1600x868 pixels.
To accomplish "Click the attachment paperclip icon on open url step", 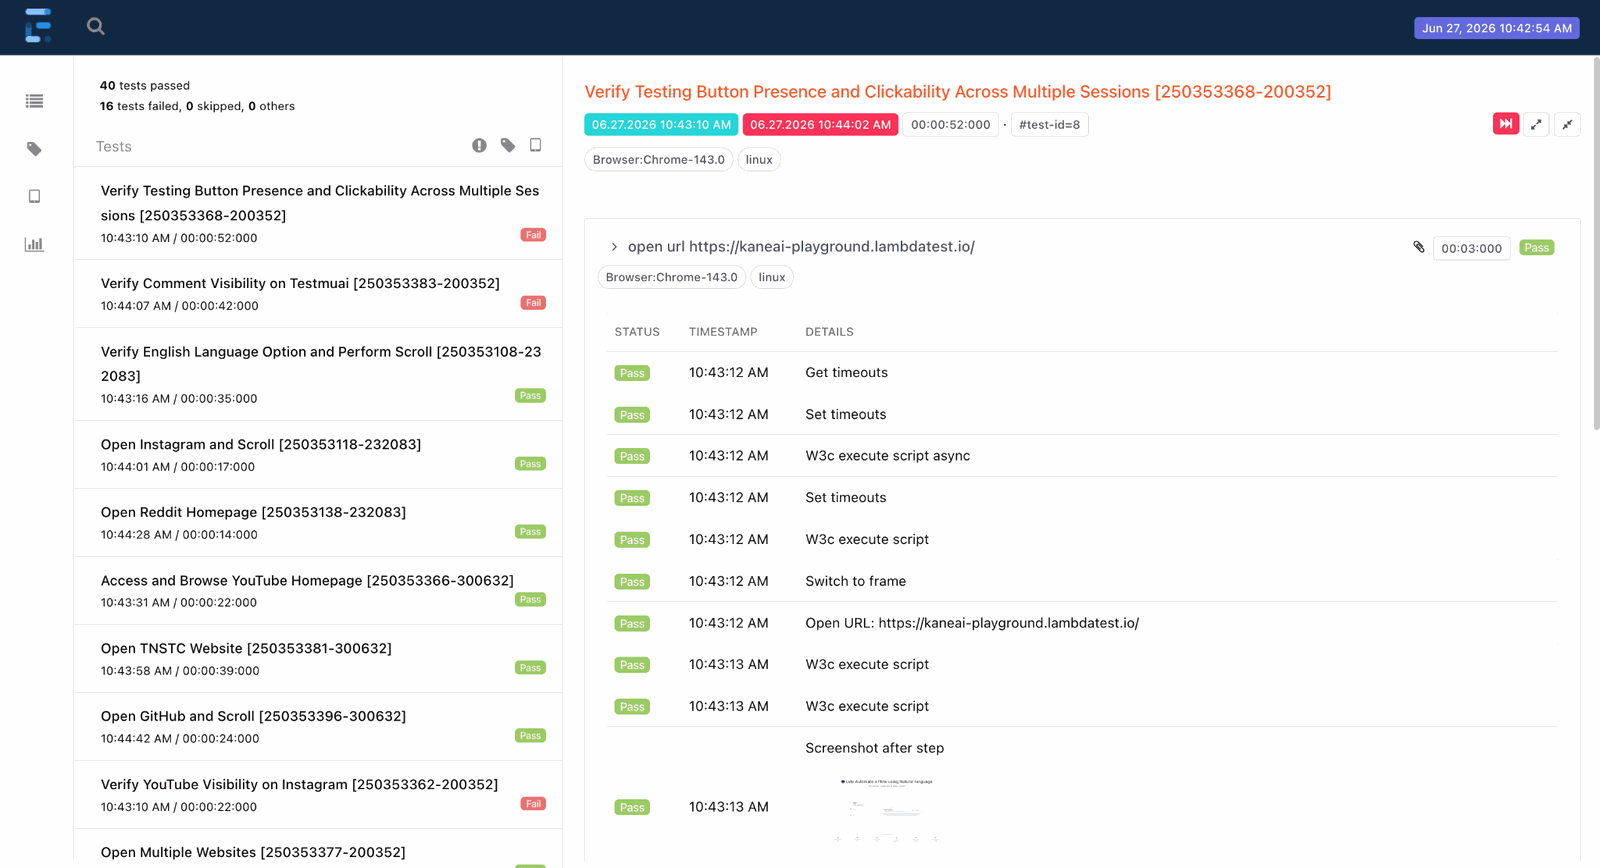I will [1419, 247].
